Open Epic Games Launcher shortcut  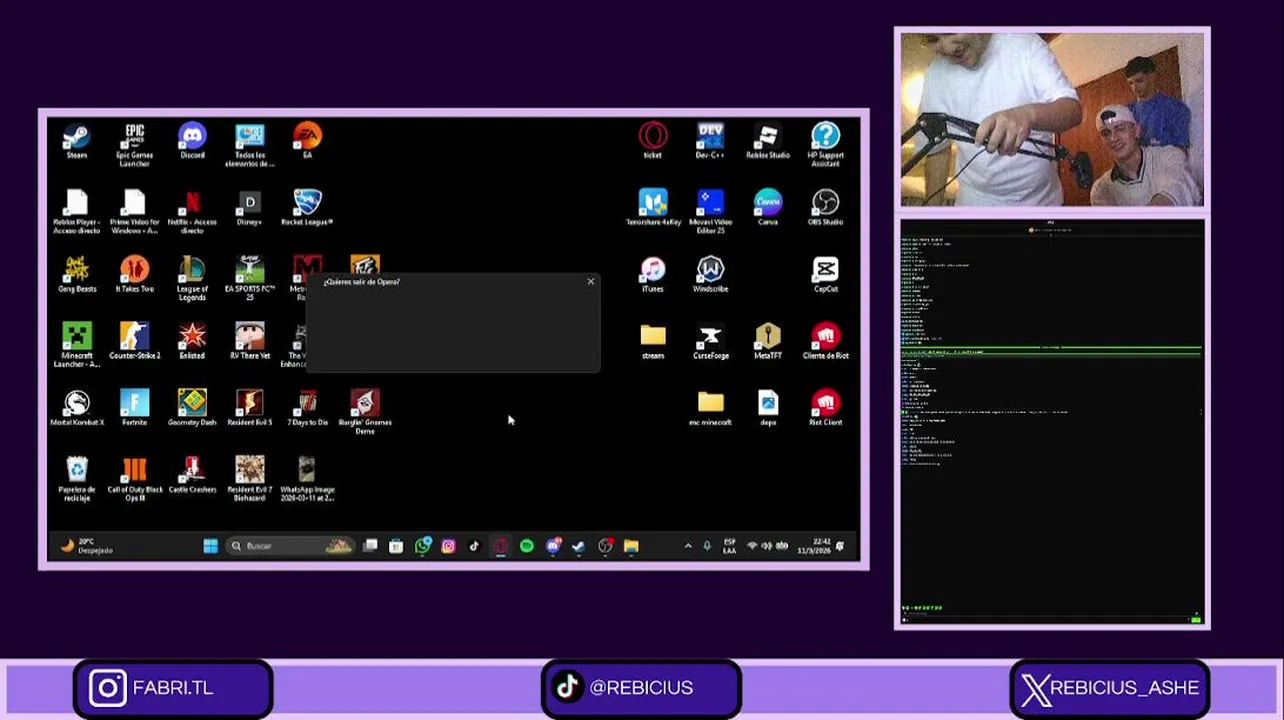click(x=134, y=145)
